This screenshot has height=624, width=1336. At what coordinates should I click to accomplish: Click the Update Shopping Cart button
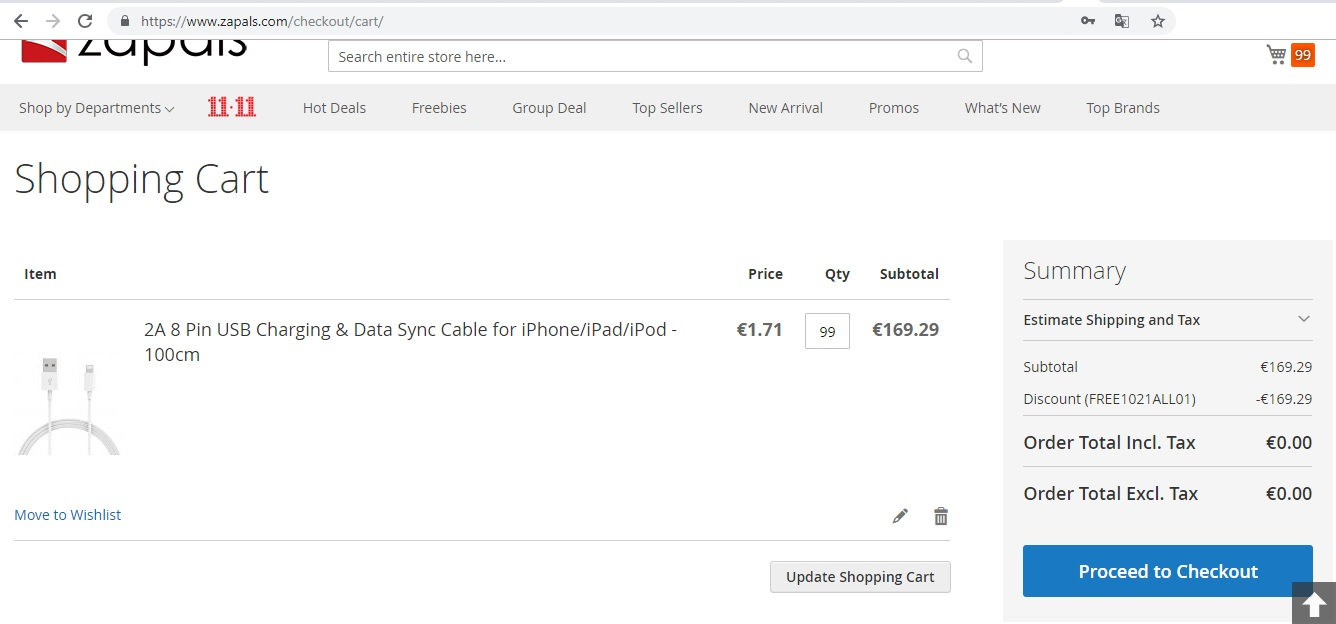click(860, 577)
